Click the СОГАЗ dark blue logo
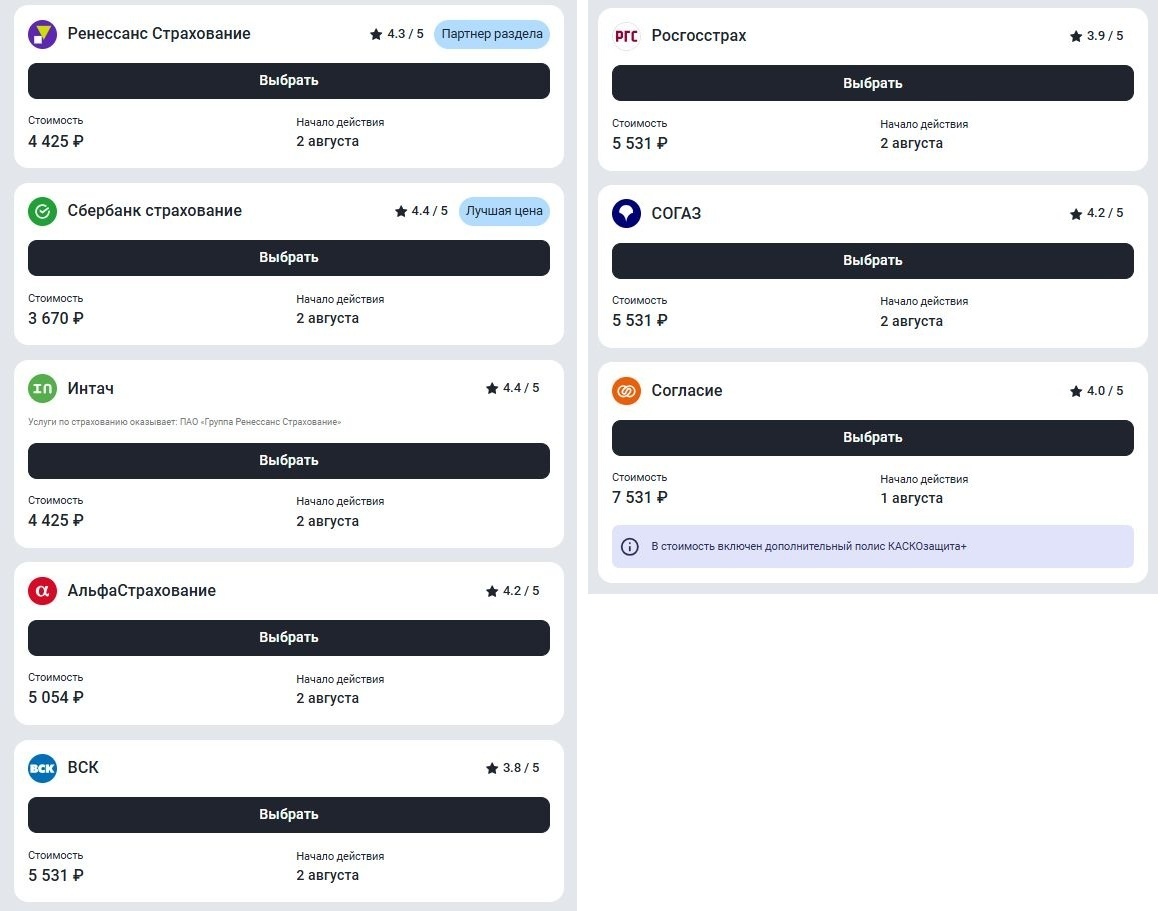This screenshot has height=911, width=1165. pyautogui.click(x=626, y=213)
